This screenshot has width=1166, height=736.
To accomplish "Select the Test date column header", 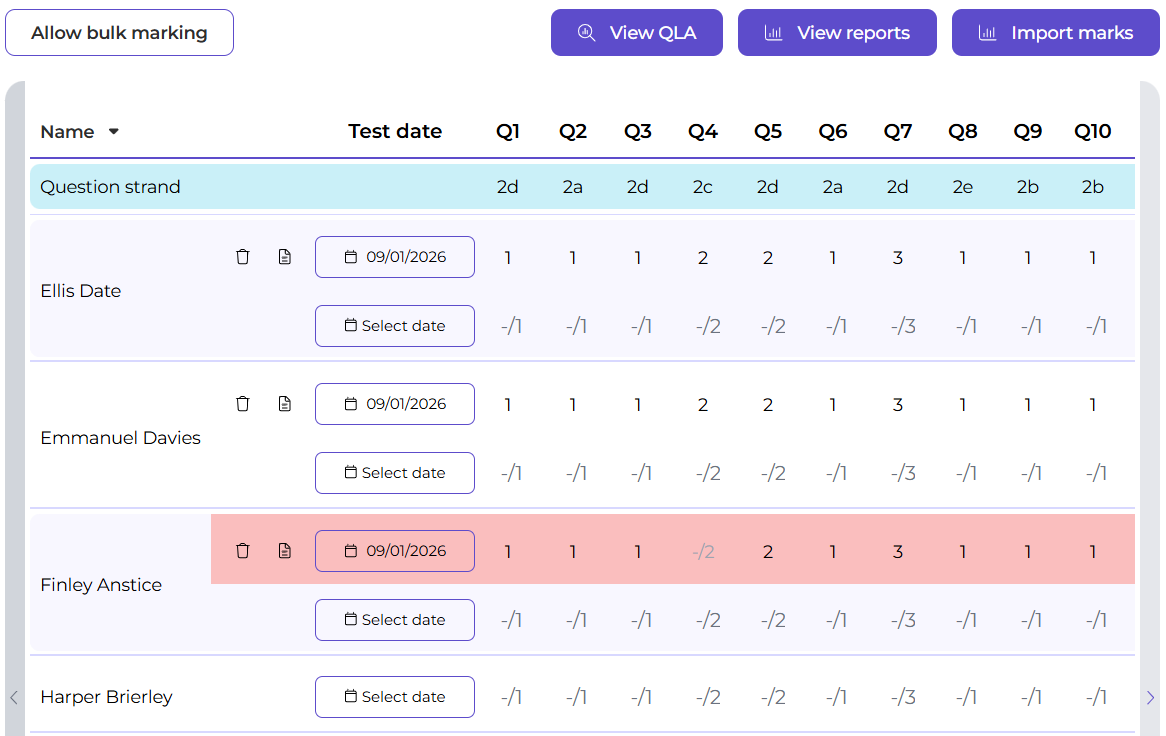I will tap(395, 132).
